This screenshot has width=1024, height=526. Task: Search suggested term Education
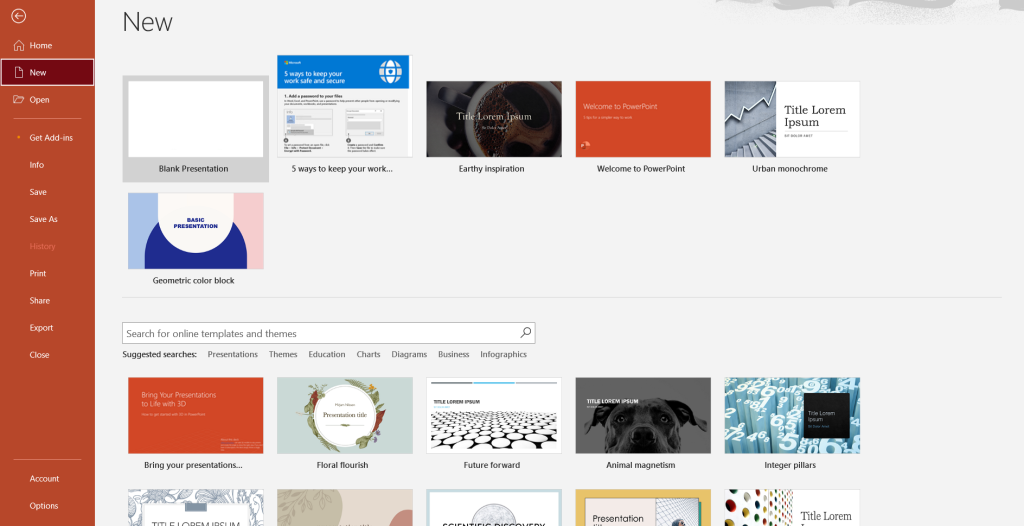327,354
